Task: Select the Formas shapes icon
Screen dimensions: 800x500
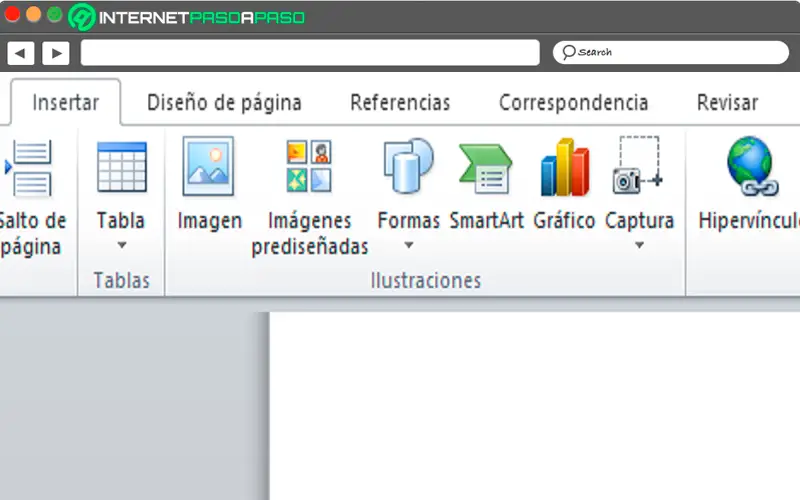Action: 408,166
